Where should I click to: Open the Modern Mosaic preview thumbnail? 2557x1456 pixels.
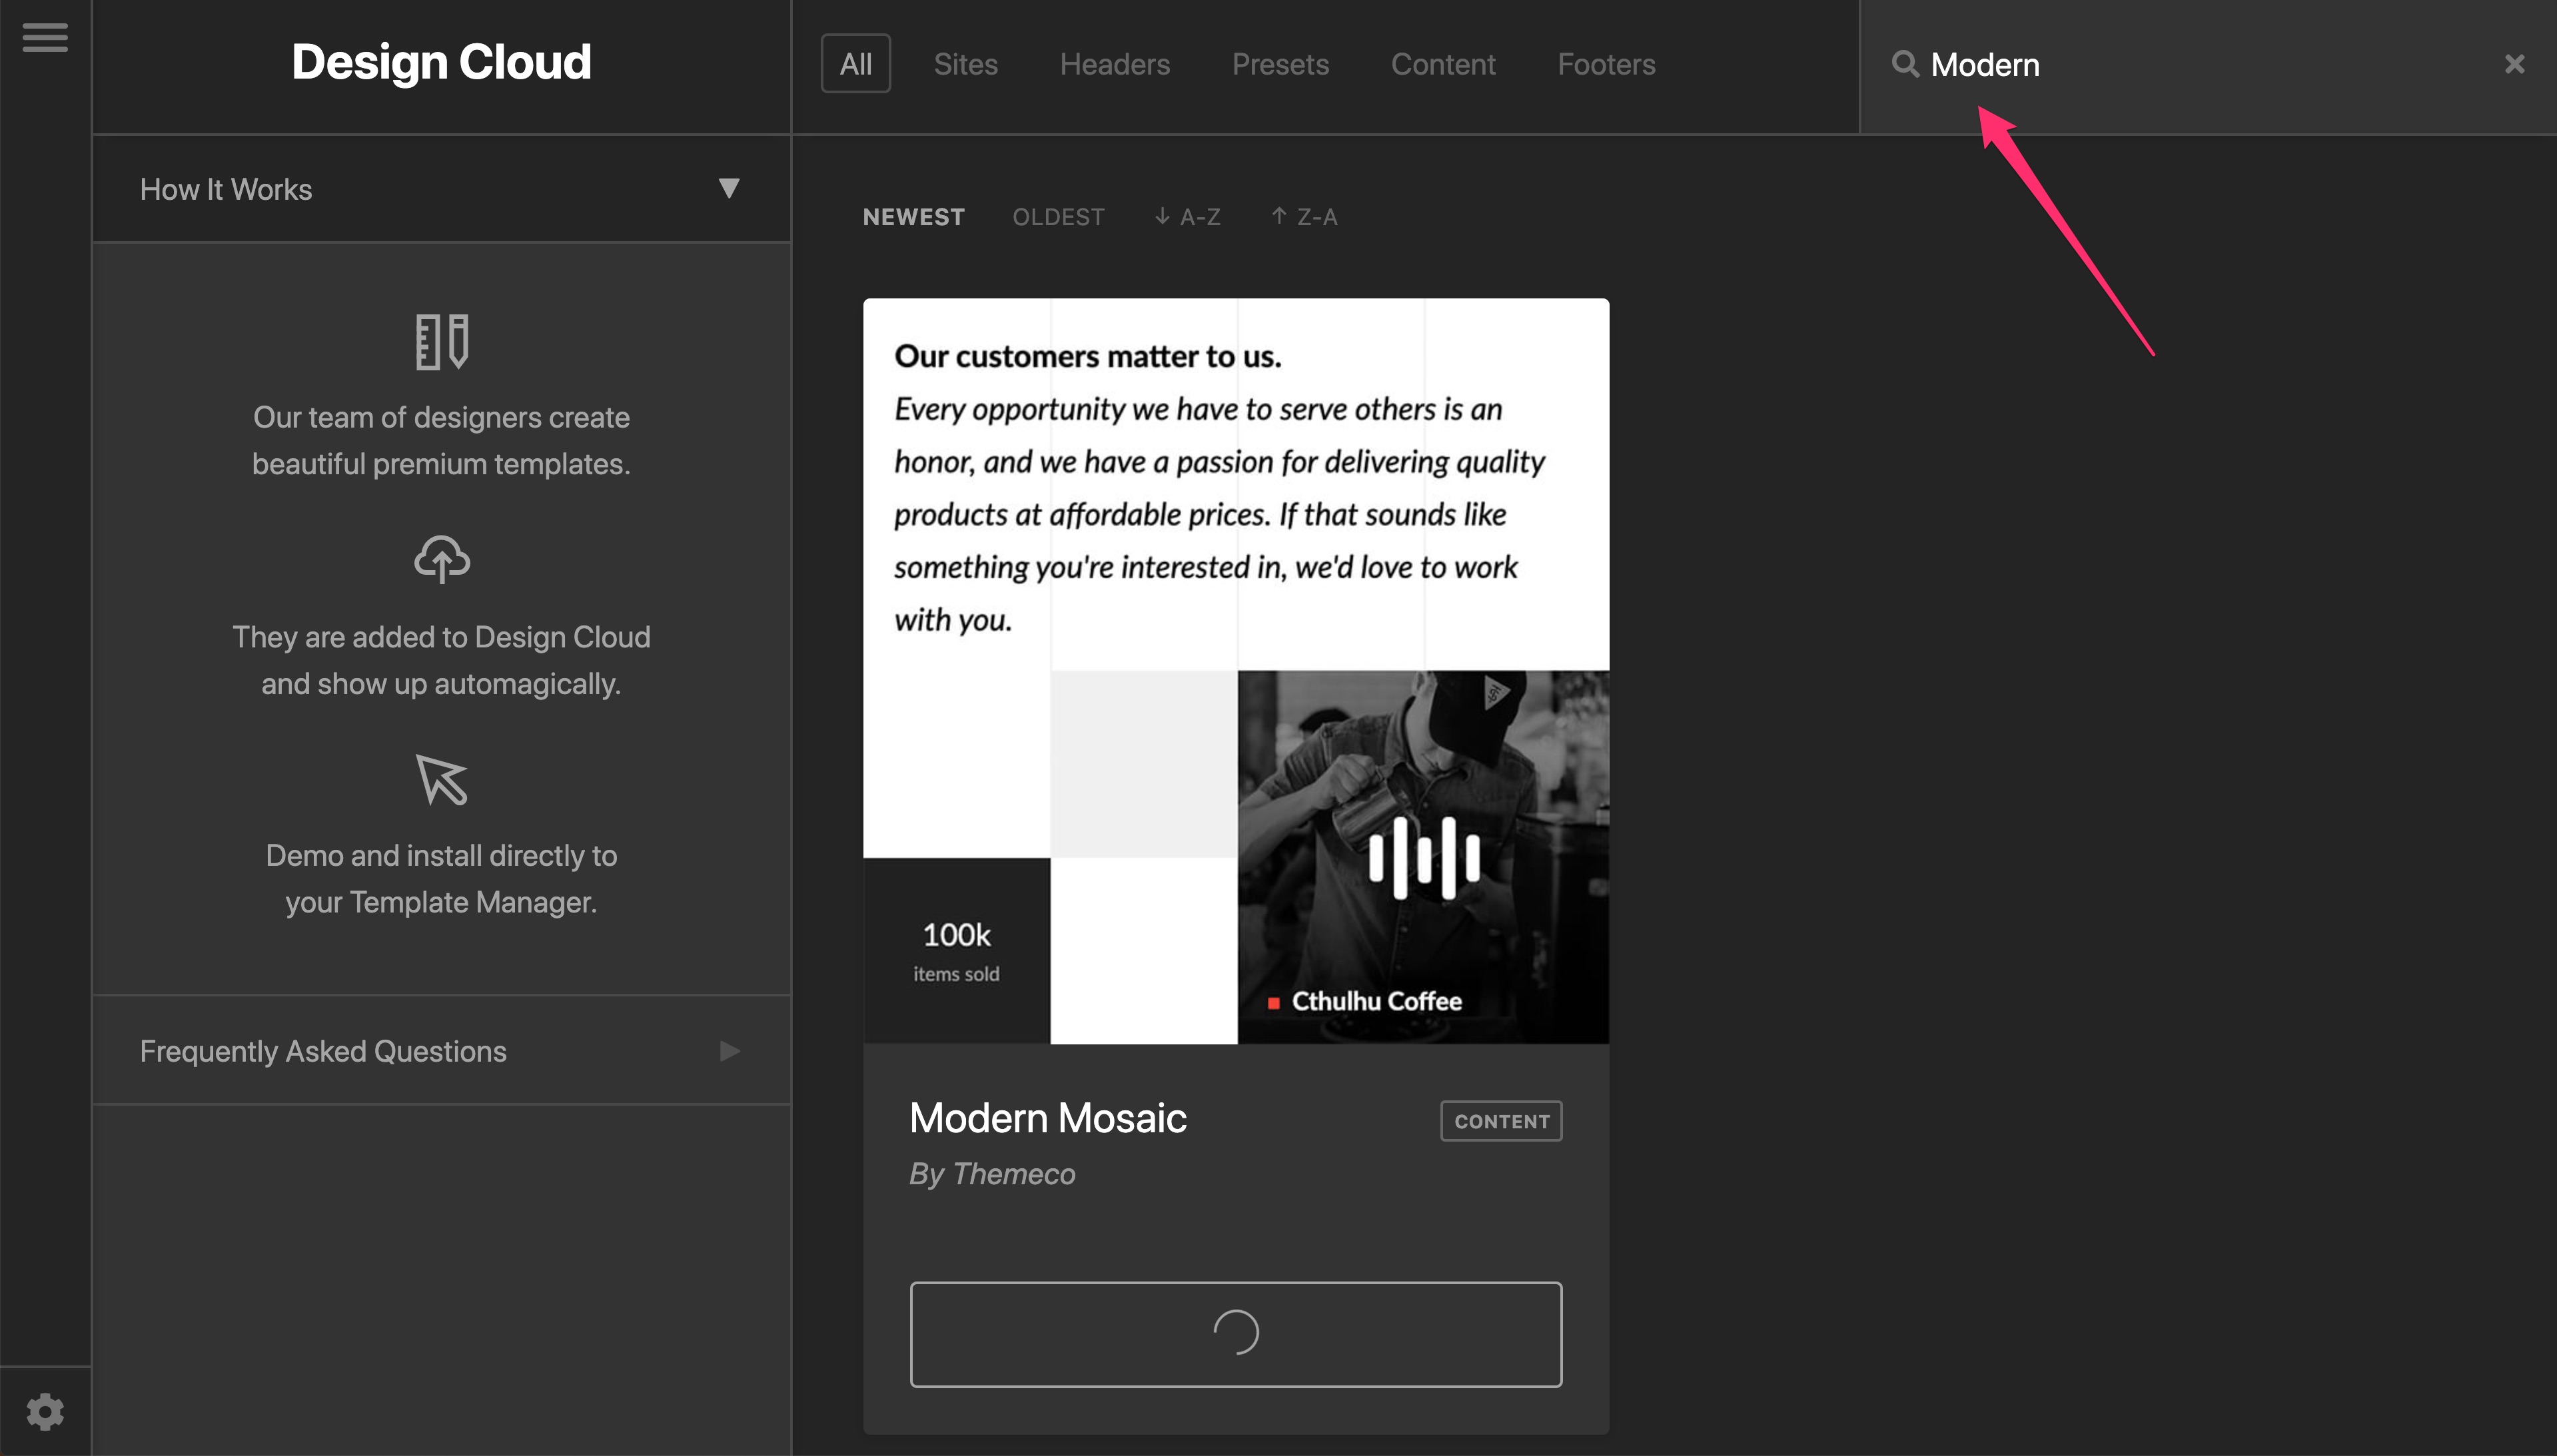click(x=1236, y=671)
